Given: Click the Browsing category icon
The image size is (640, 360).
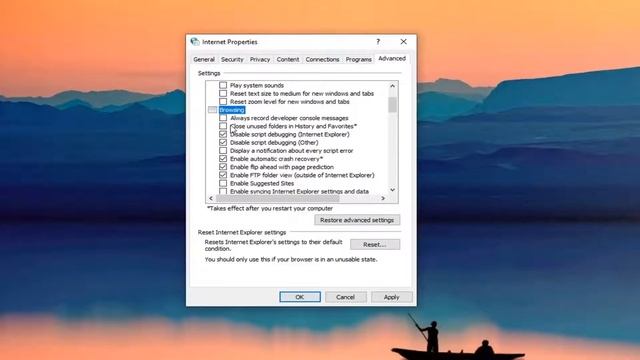Looking at the screenshot, I should (x=212, y=110).
